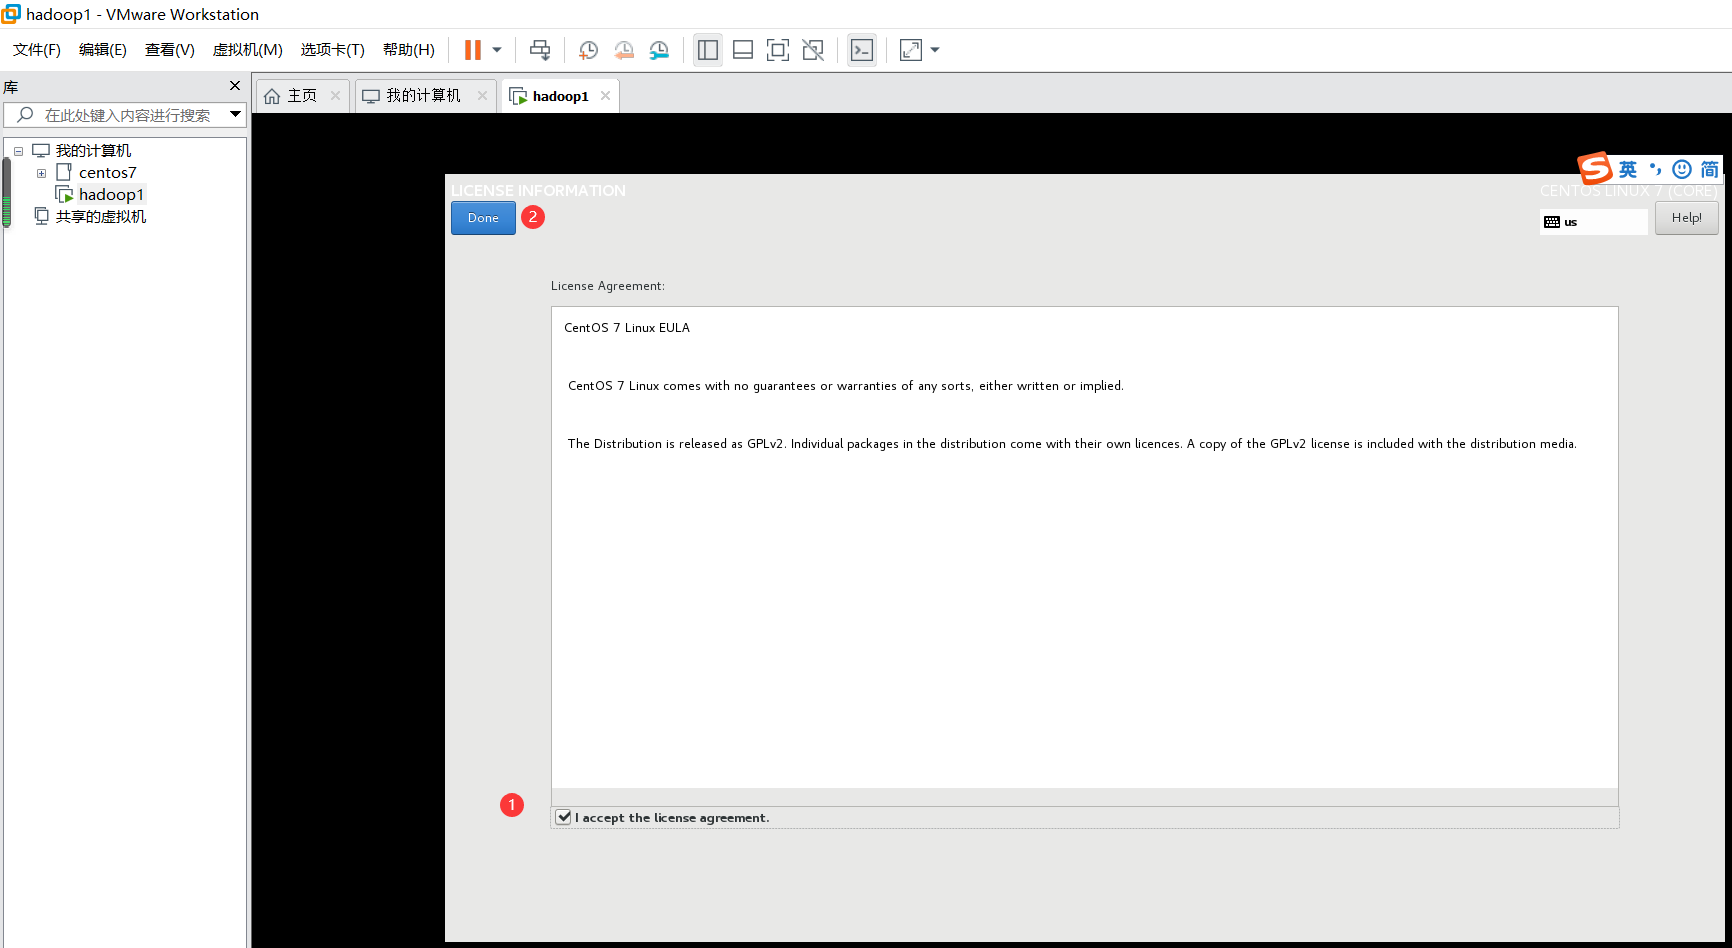The width and height of the screenshot is (1732, 948).
Task: Close the 主页 tab
Action: point(335,96)
